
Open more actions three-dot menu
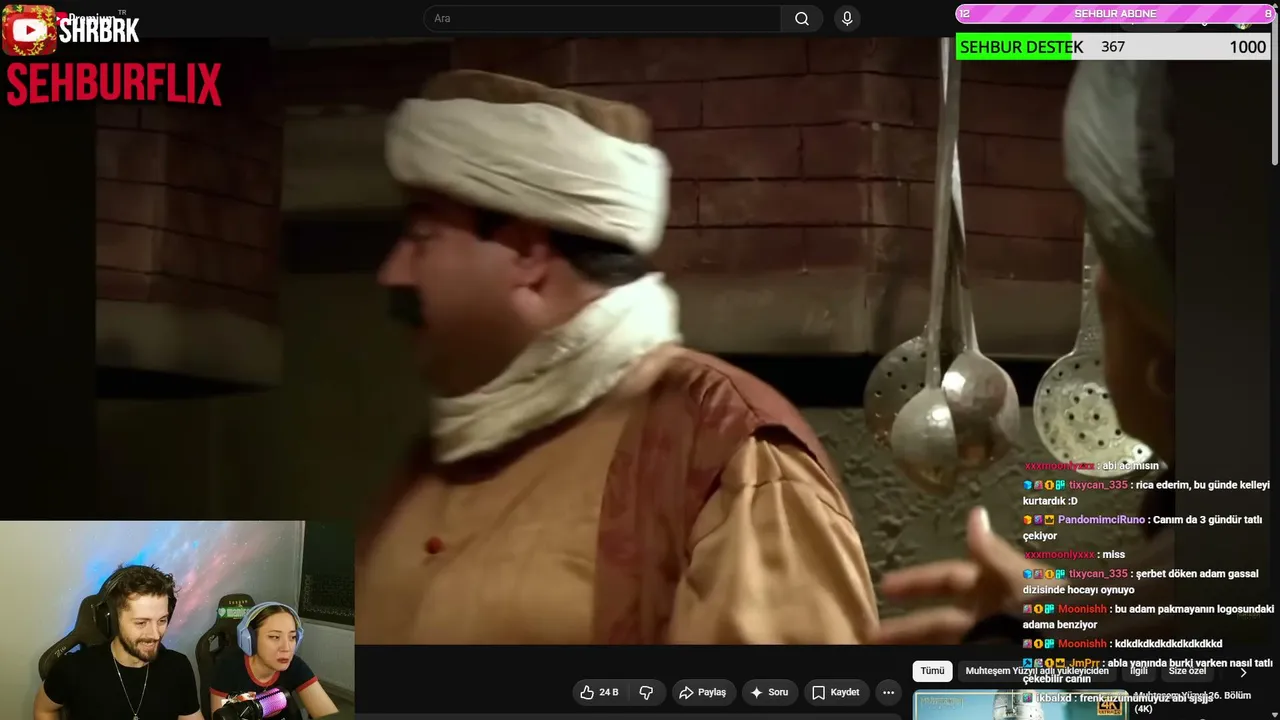(888, 692)
